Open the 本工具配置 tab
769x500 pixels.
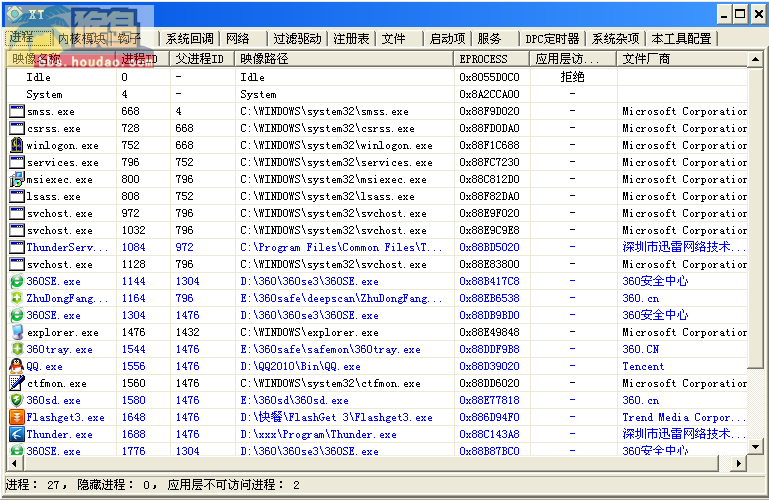(x=681, y=39)
